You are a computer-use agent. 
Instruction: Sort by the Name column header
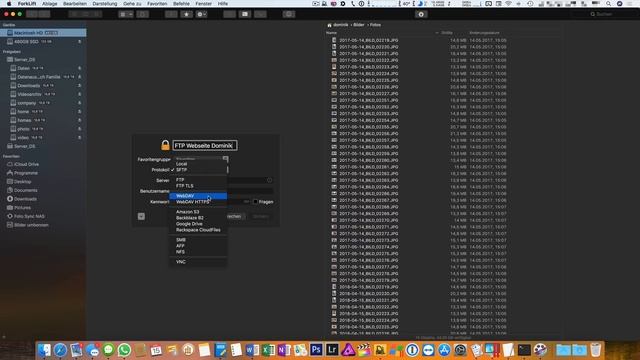[x=331, y=33]
